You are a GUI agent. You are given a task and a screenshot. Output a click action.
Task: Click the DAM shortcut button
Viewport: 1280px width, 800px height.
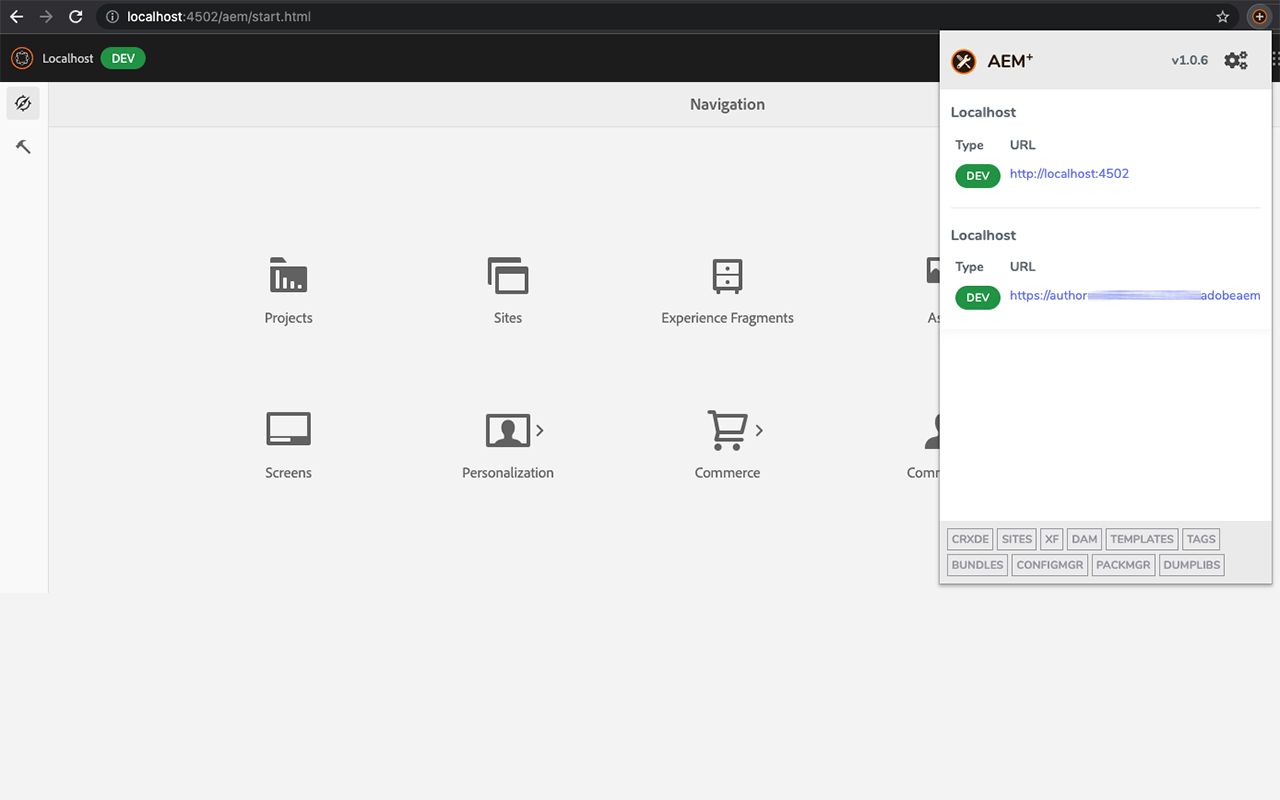coord(1084,539)
